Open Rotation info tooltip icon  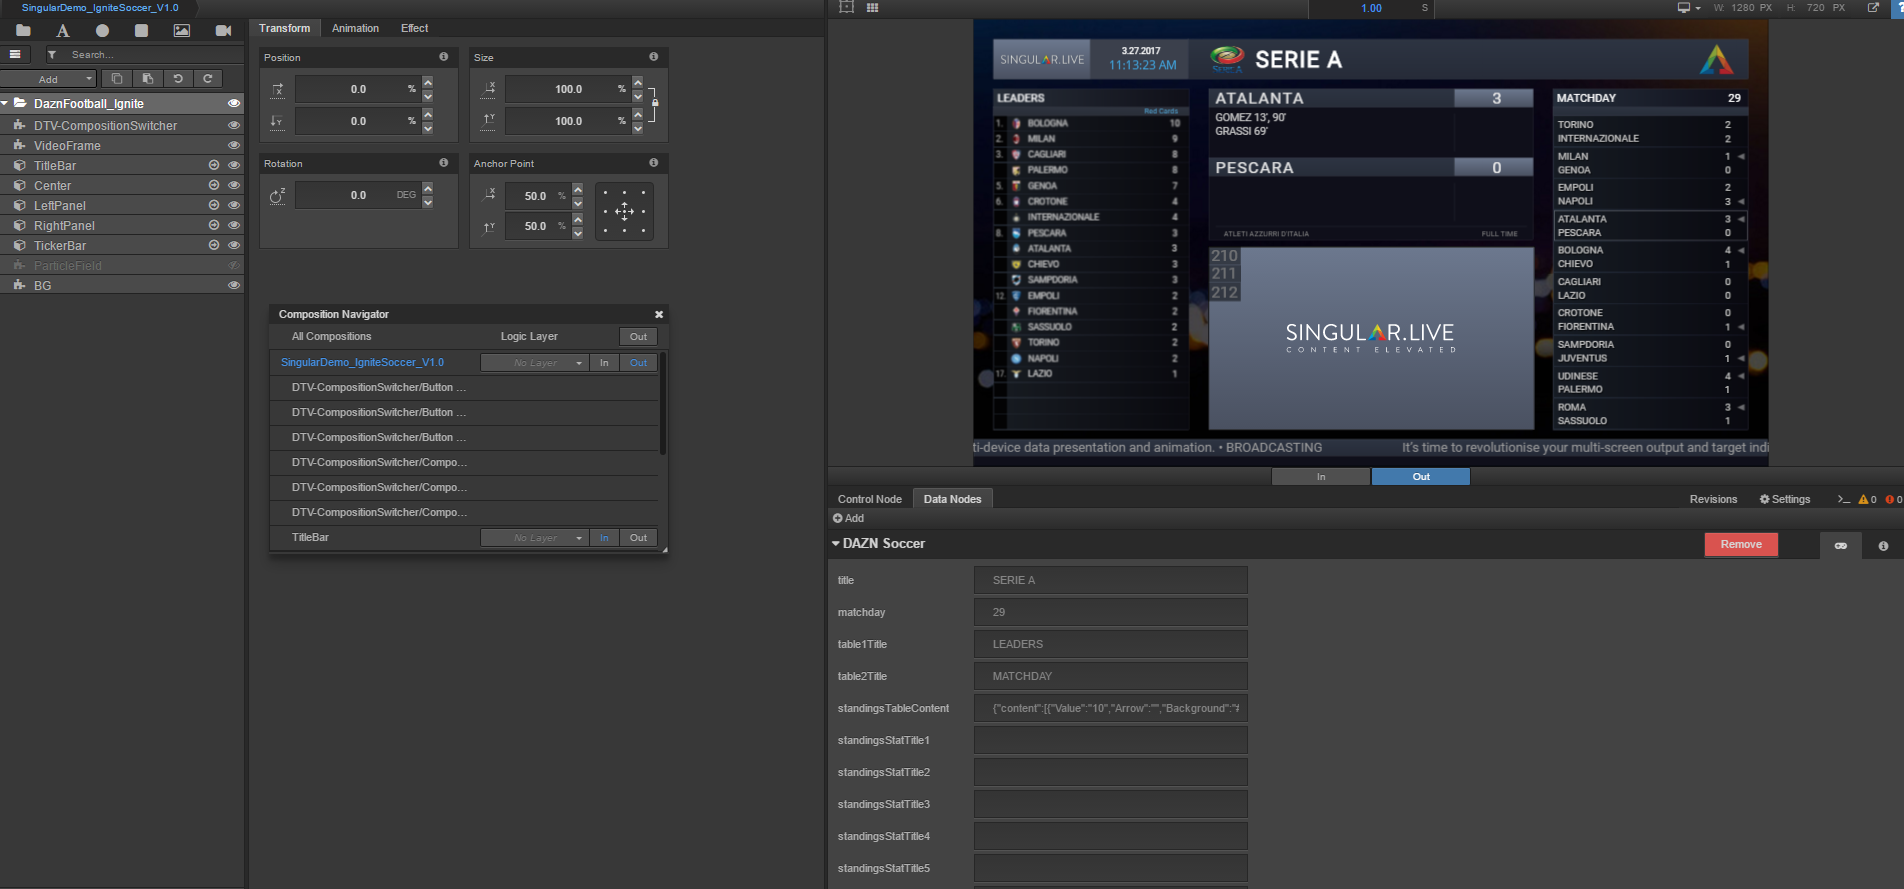[x=444, y=162]
